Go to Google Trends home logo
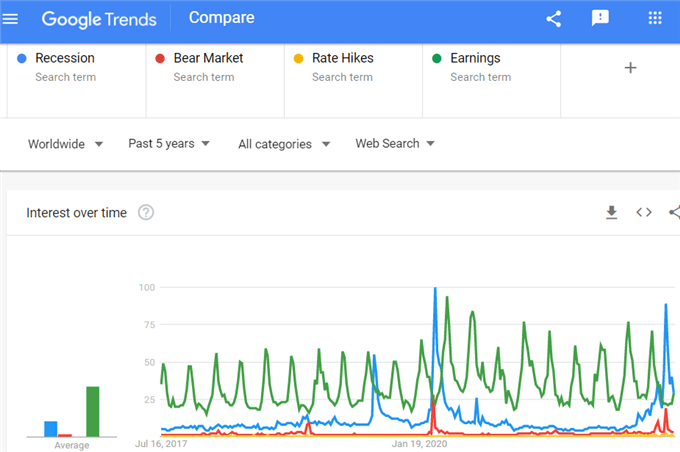The width and height of the screenshot is (680, 452). [x=99, y=20]
